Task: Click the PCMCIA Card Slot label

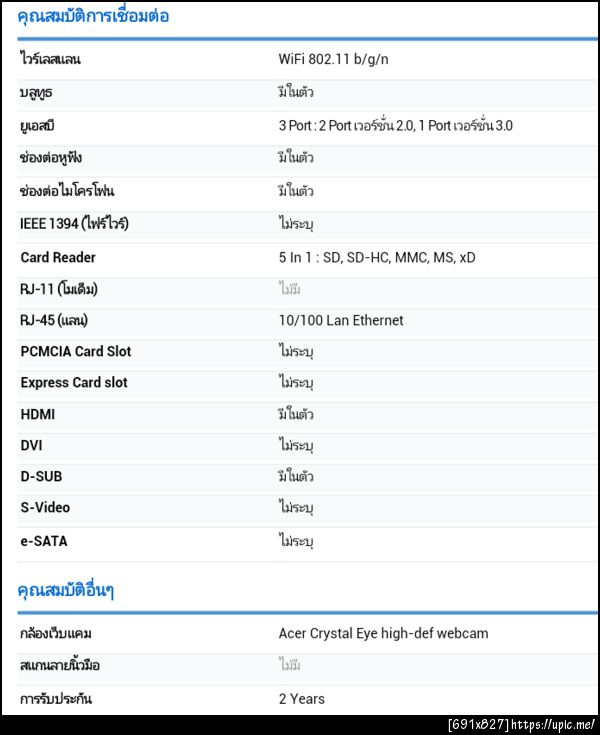Action: click(76, 351)
